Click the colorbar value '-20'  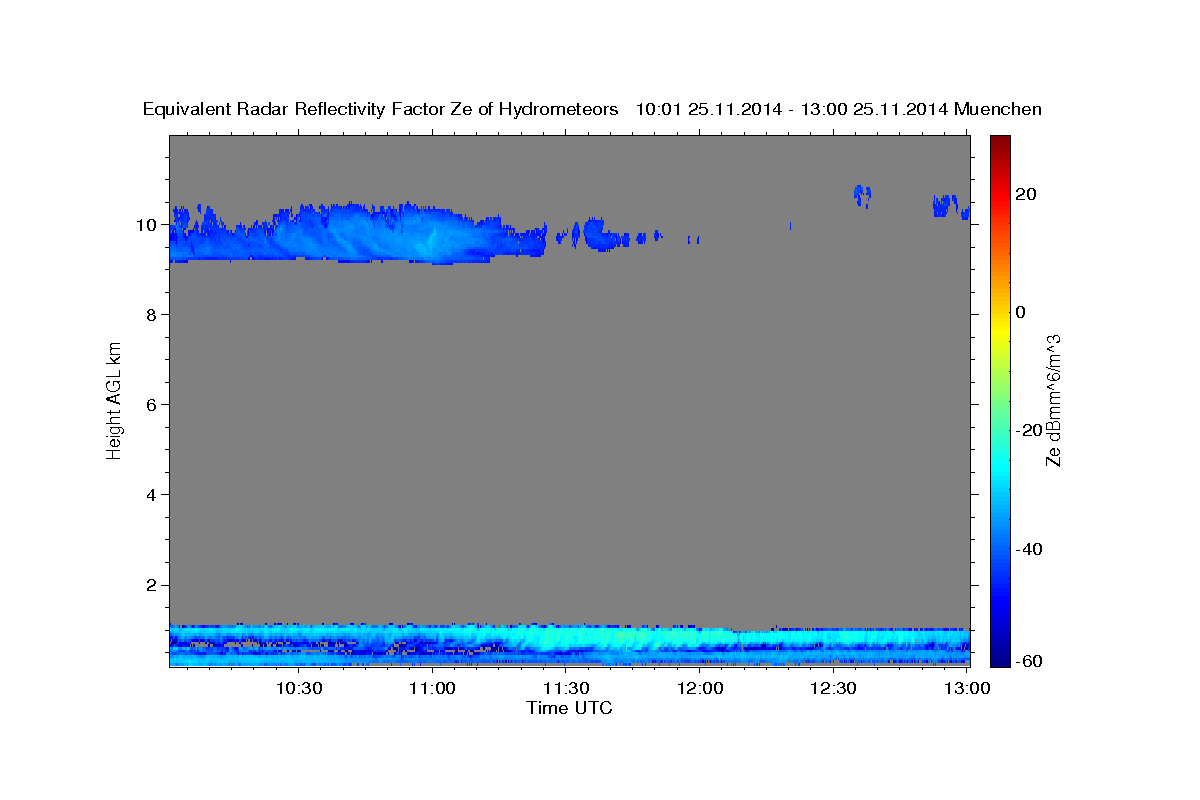1028,430
